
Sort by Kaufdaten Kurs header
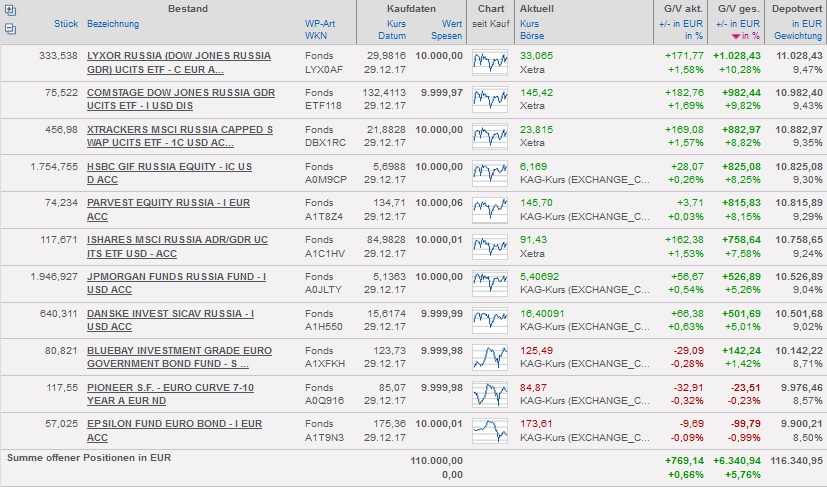click(x=396, y=24)
